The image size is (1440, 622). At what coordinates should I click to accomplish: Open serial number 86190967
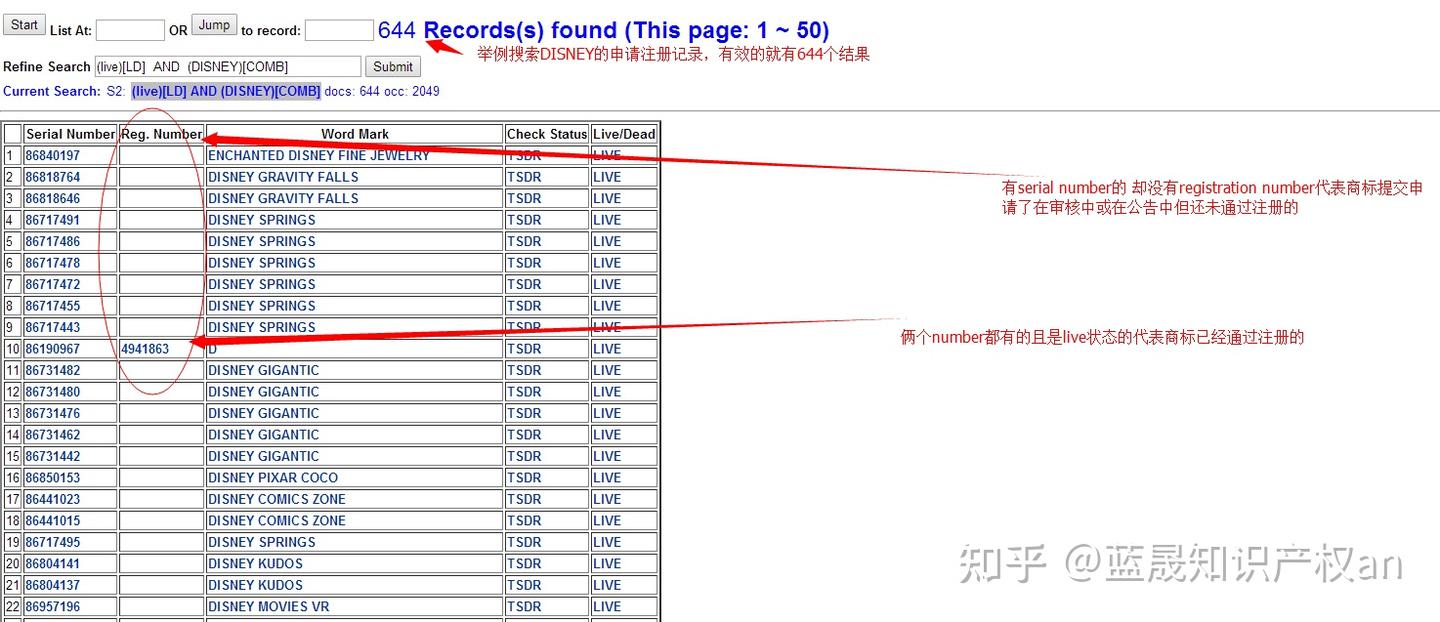[53, 349]
